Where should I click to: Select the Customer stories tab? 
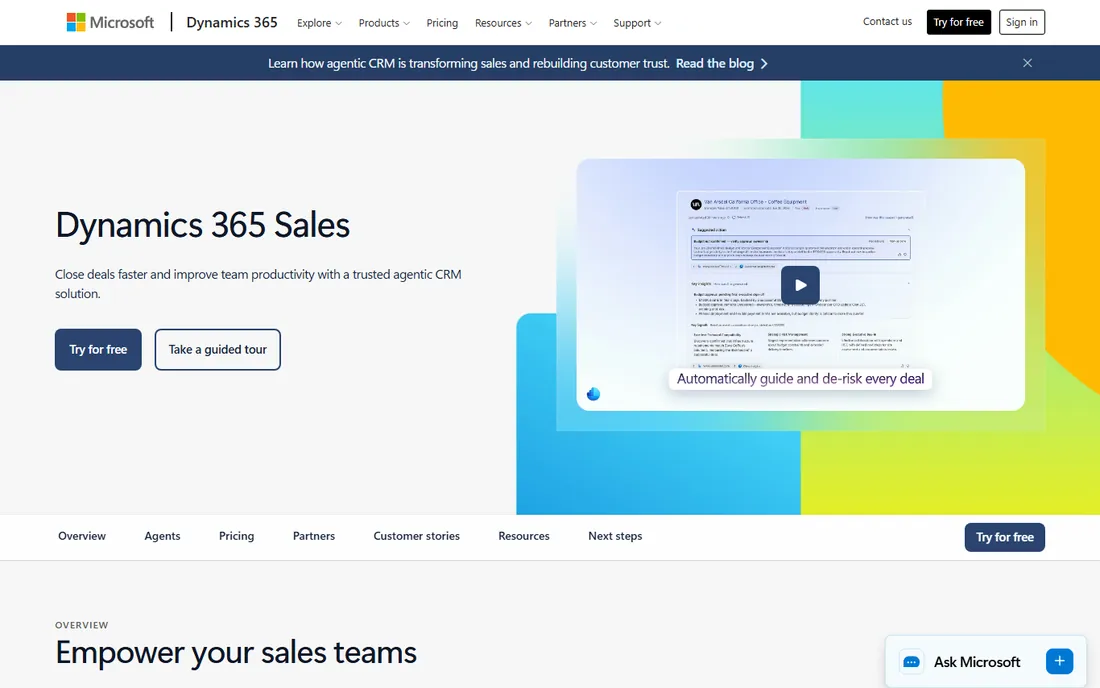[x=417, y=536]
